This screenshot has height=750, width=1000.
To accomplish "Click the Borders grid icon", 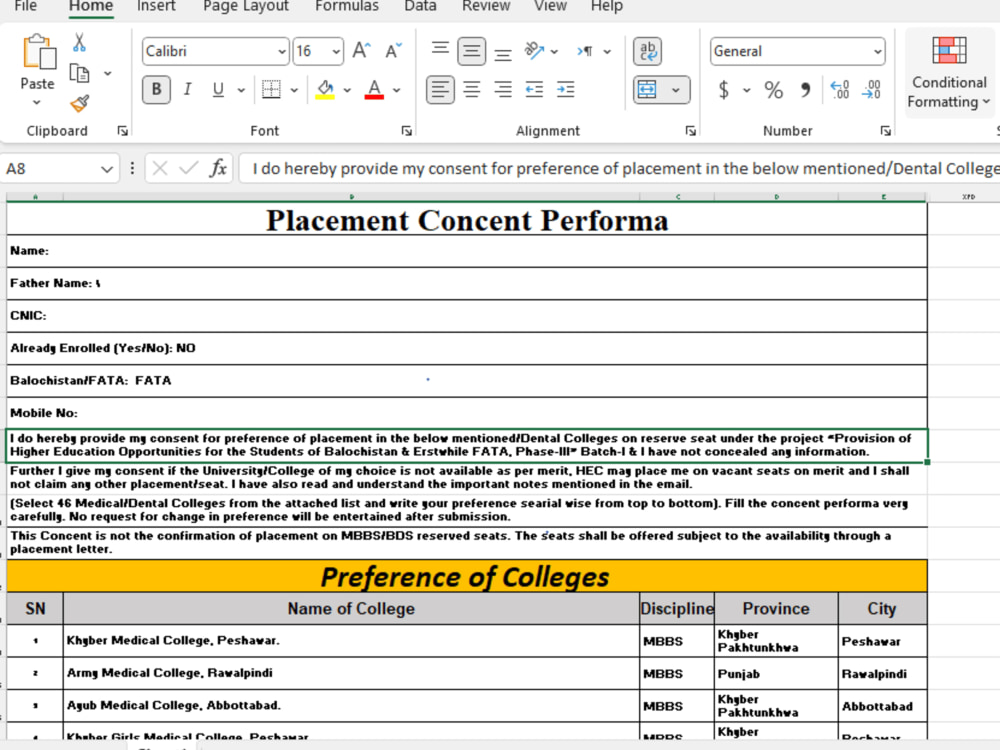I will [271, 89].
